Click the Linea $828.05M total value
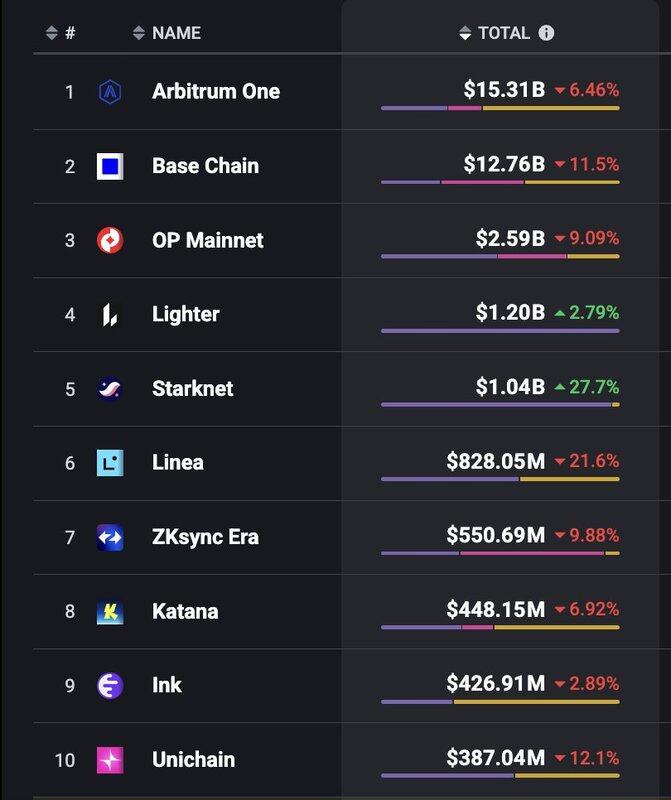 [495, 461]
